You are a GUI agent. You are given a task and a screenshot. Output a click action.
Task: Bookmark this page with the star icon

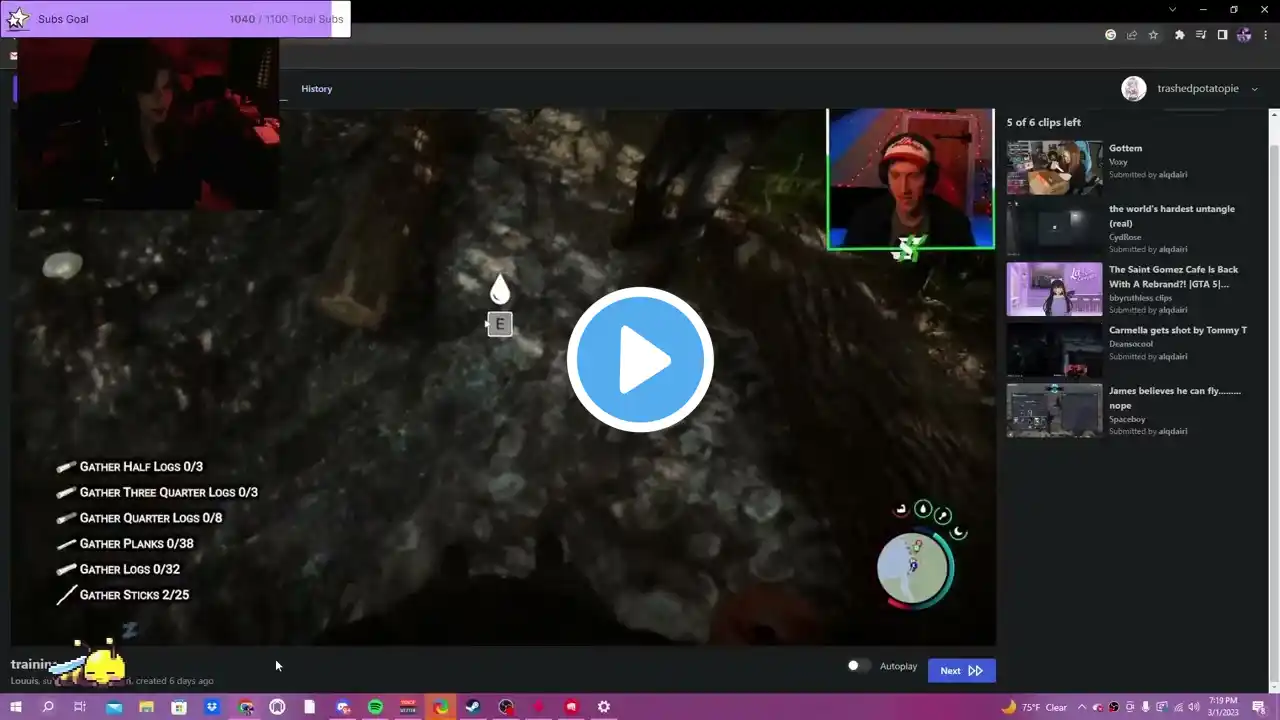1153,35
